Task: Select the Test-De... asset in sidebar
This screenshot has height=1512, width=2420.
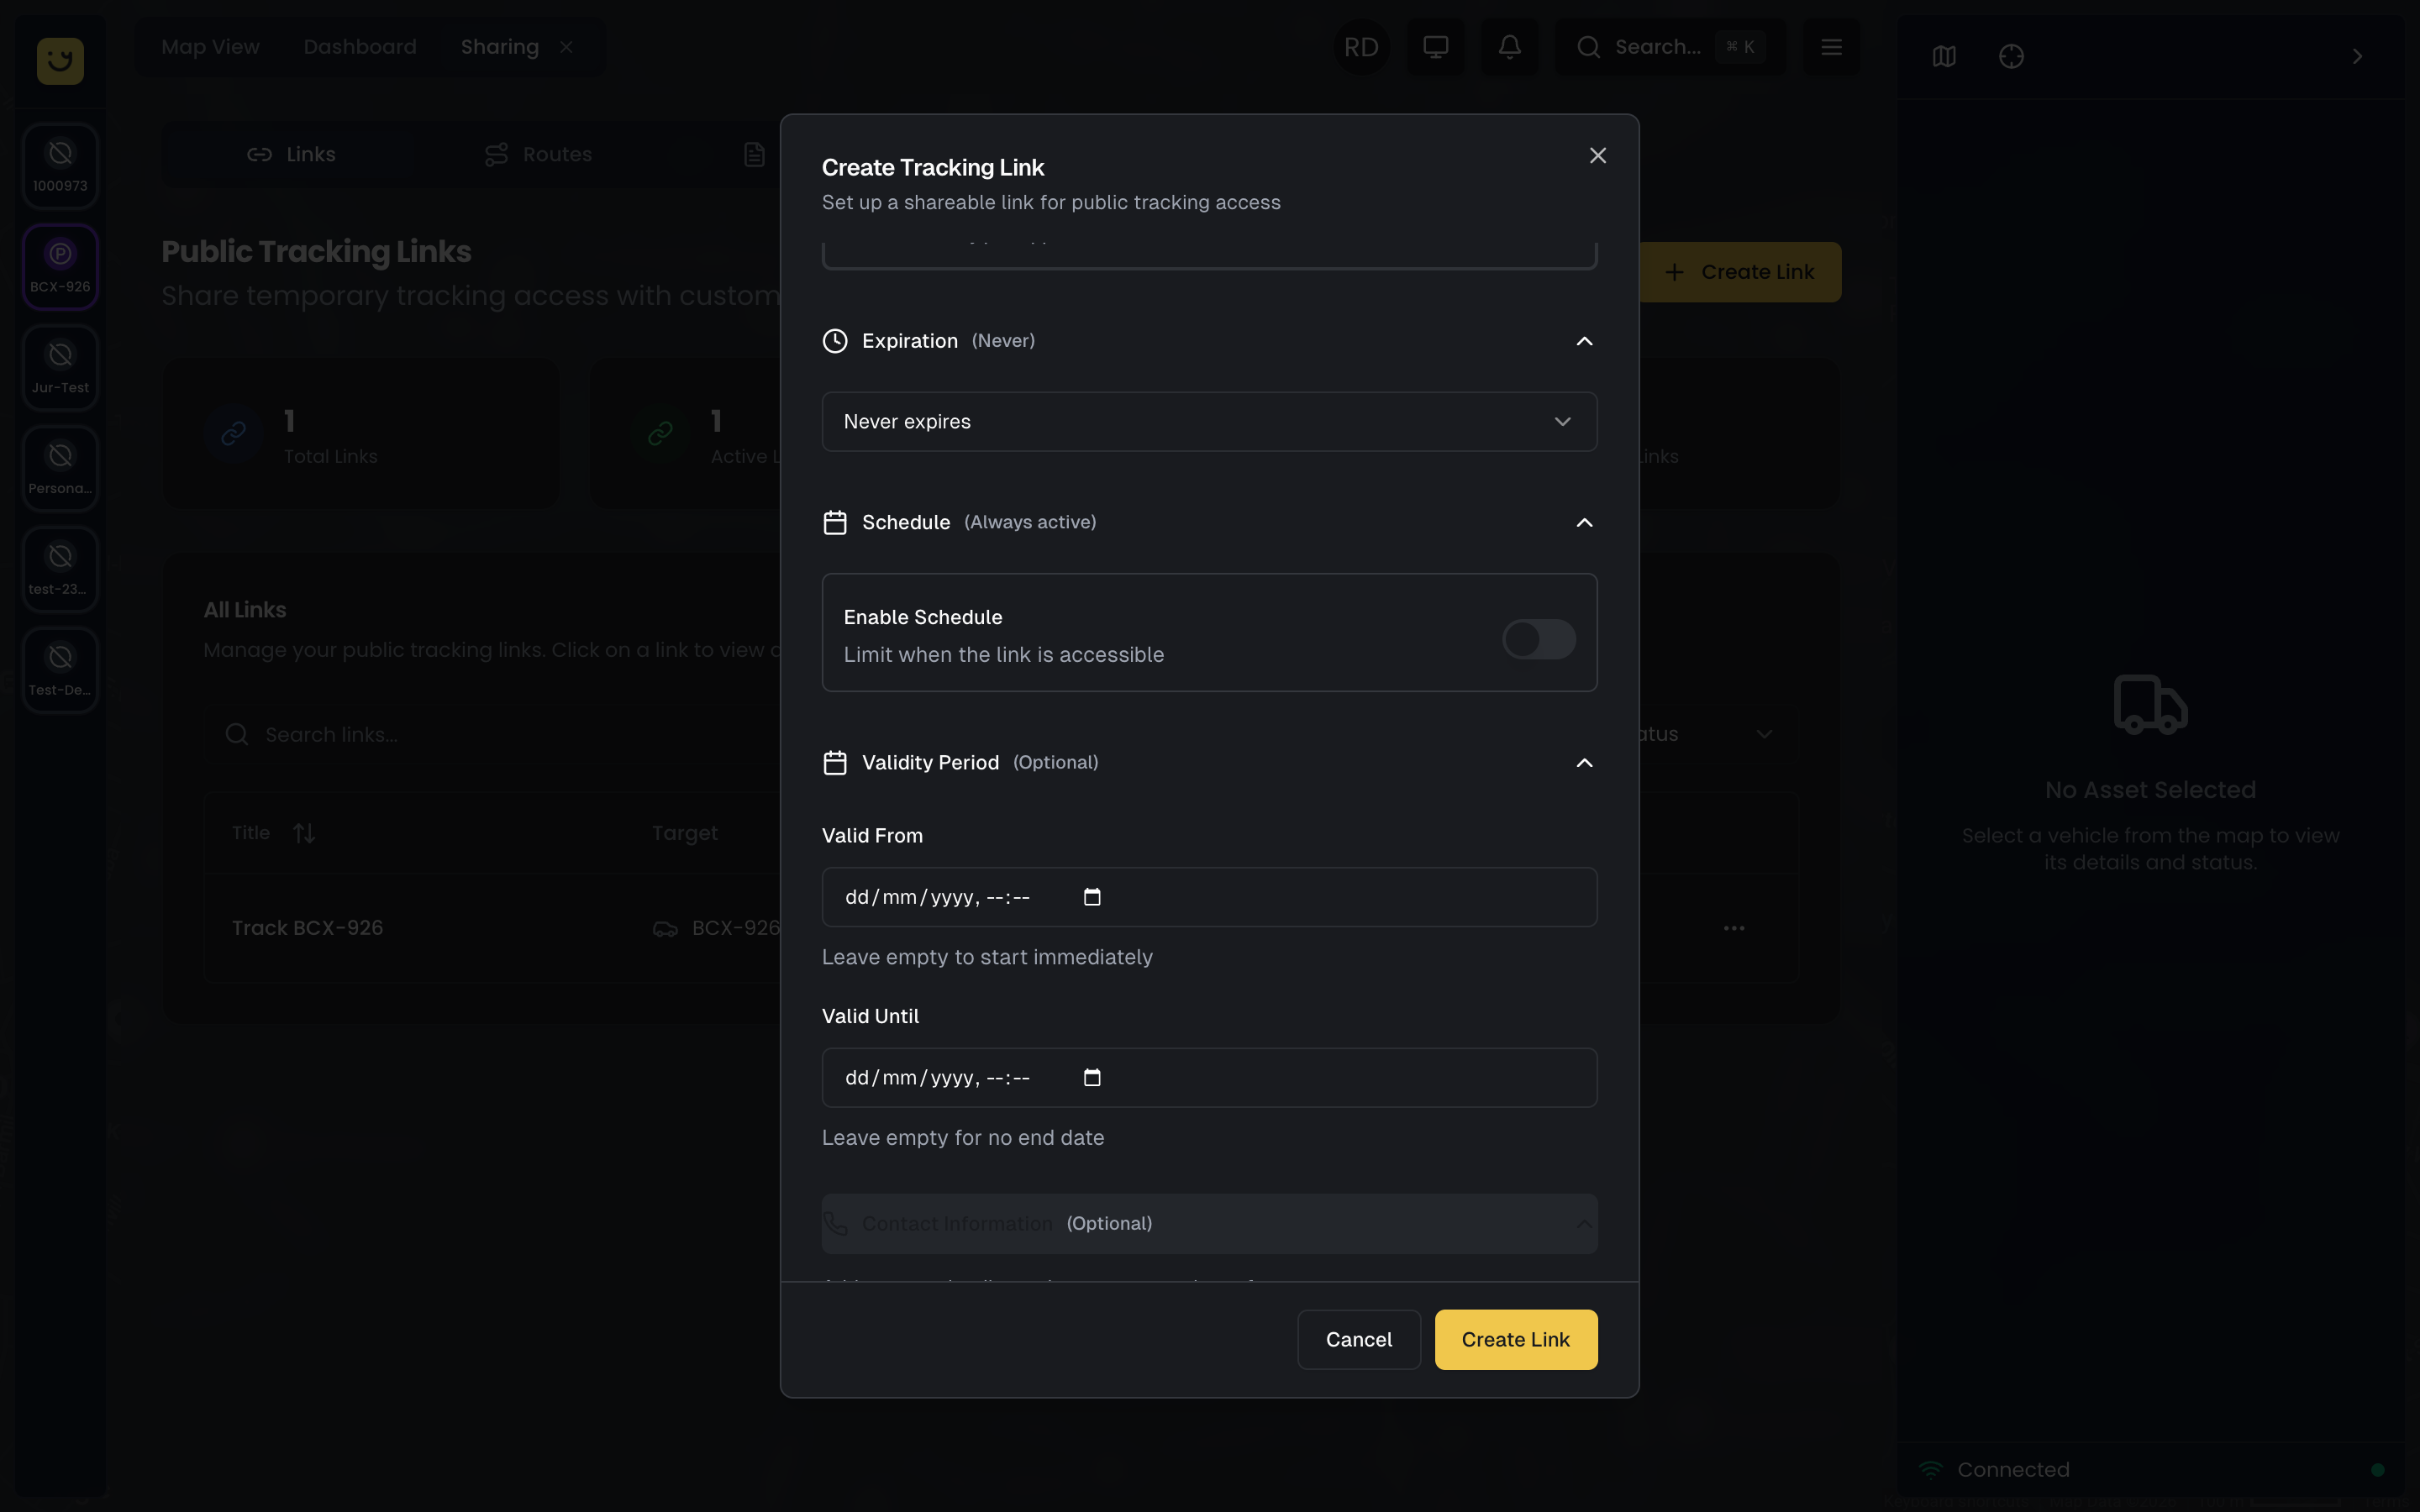Action: tap(60, 670)
